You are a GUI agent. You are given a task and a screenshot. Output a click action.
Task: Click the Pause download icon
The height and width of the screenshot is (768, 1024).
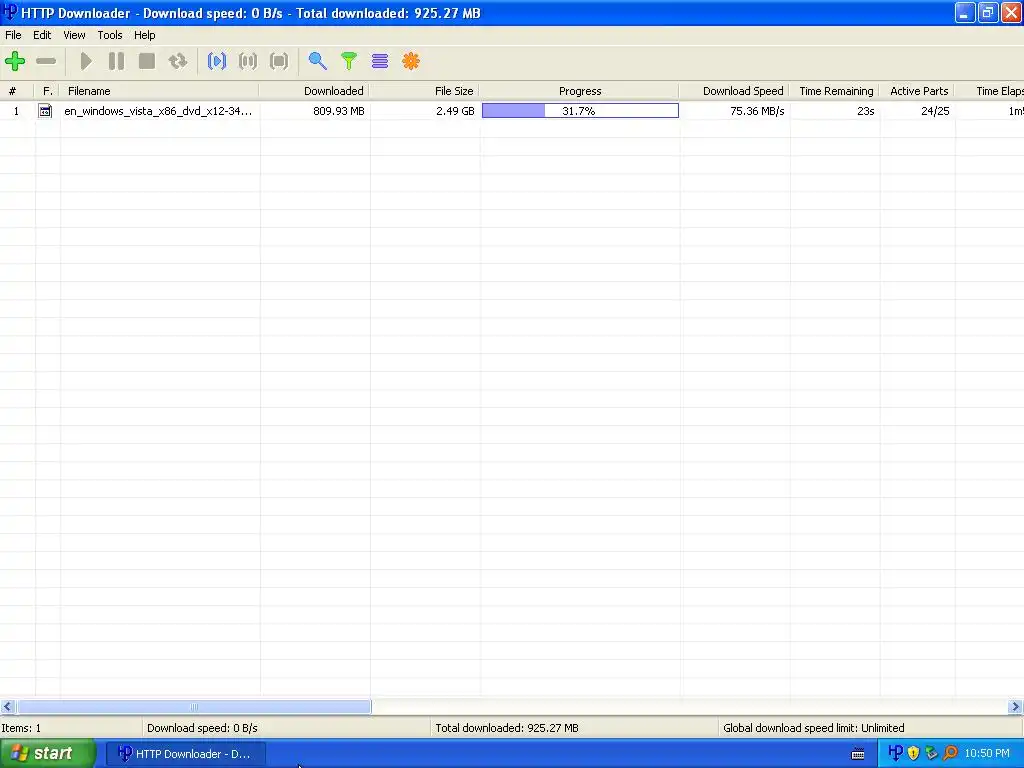point(116,61)
